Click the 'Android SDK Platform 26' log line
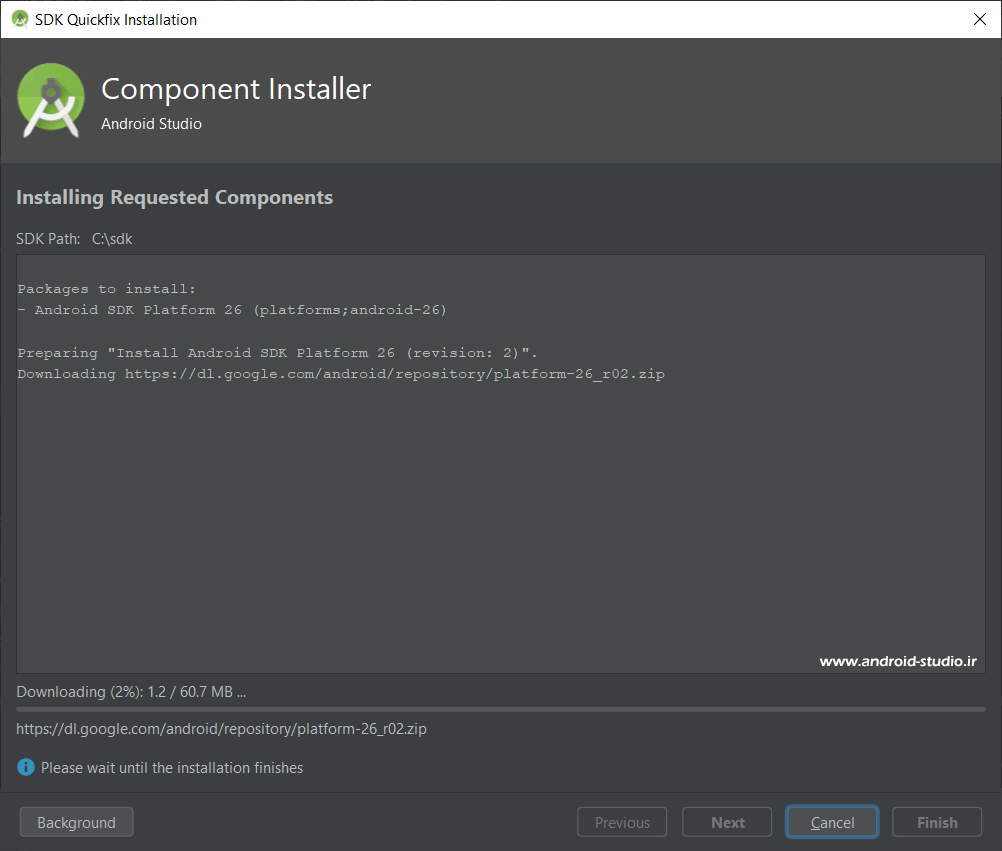Viewport: 1002px width, 851px height. (232, 310)
